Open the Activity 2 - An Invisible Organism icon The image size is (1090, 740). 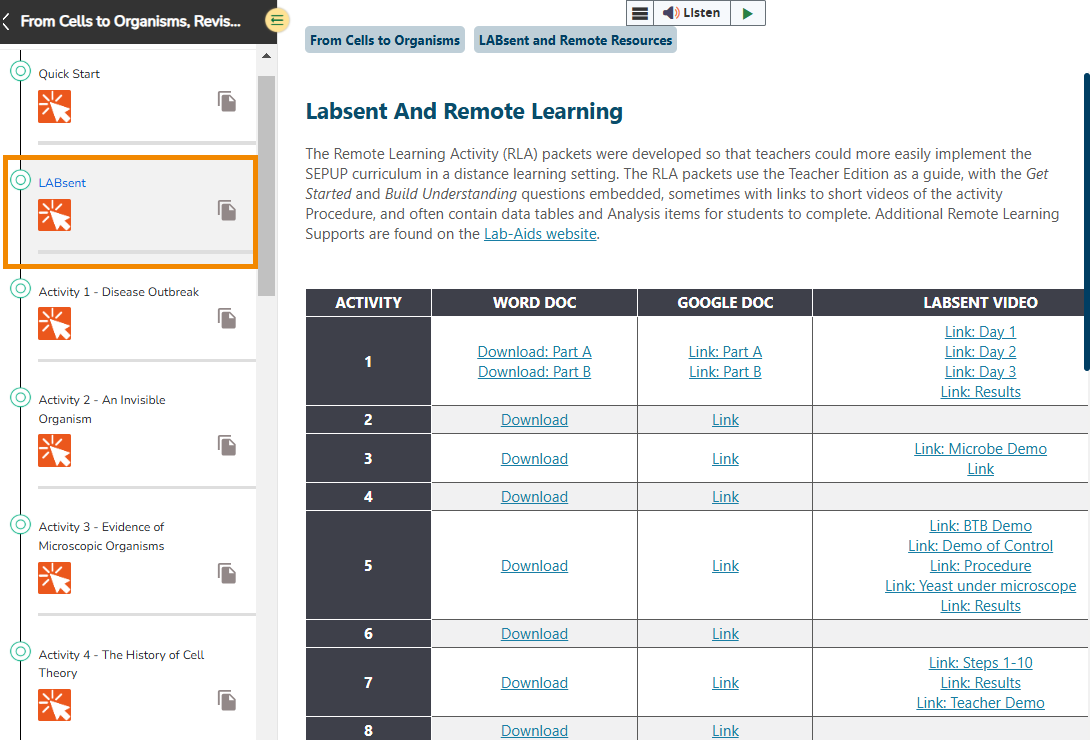point(54,450)
